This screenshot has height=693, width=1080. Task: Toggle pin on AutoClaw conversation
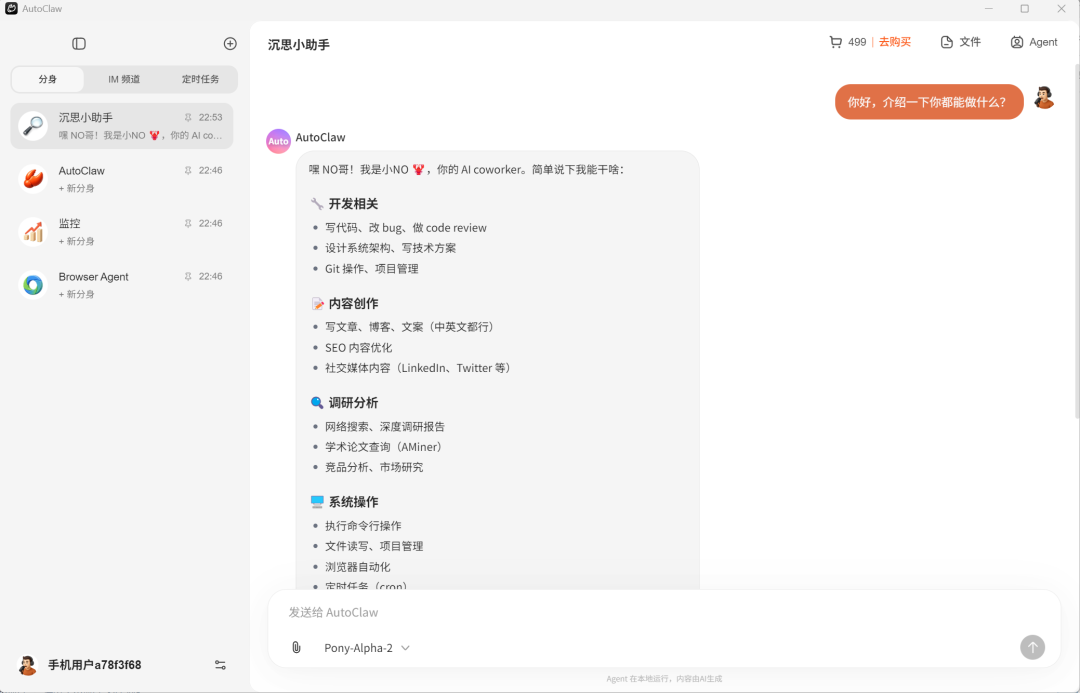click(x=188, y=171)
